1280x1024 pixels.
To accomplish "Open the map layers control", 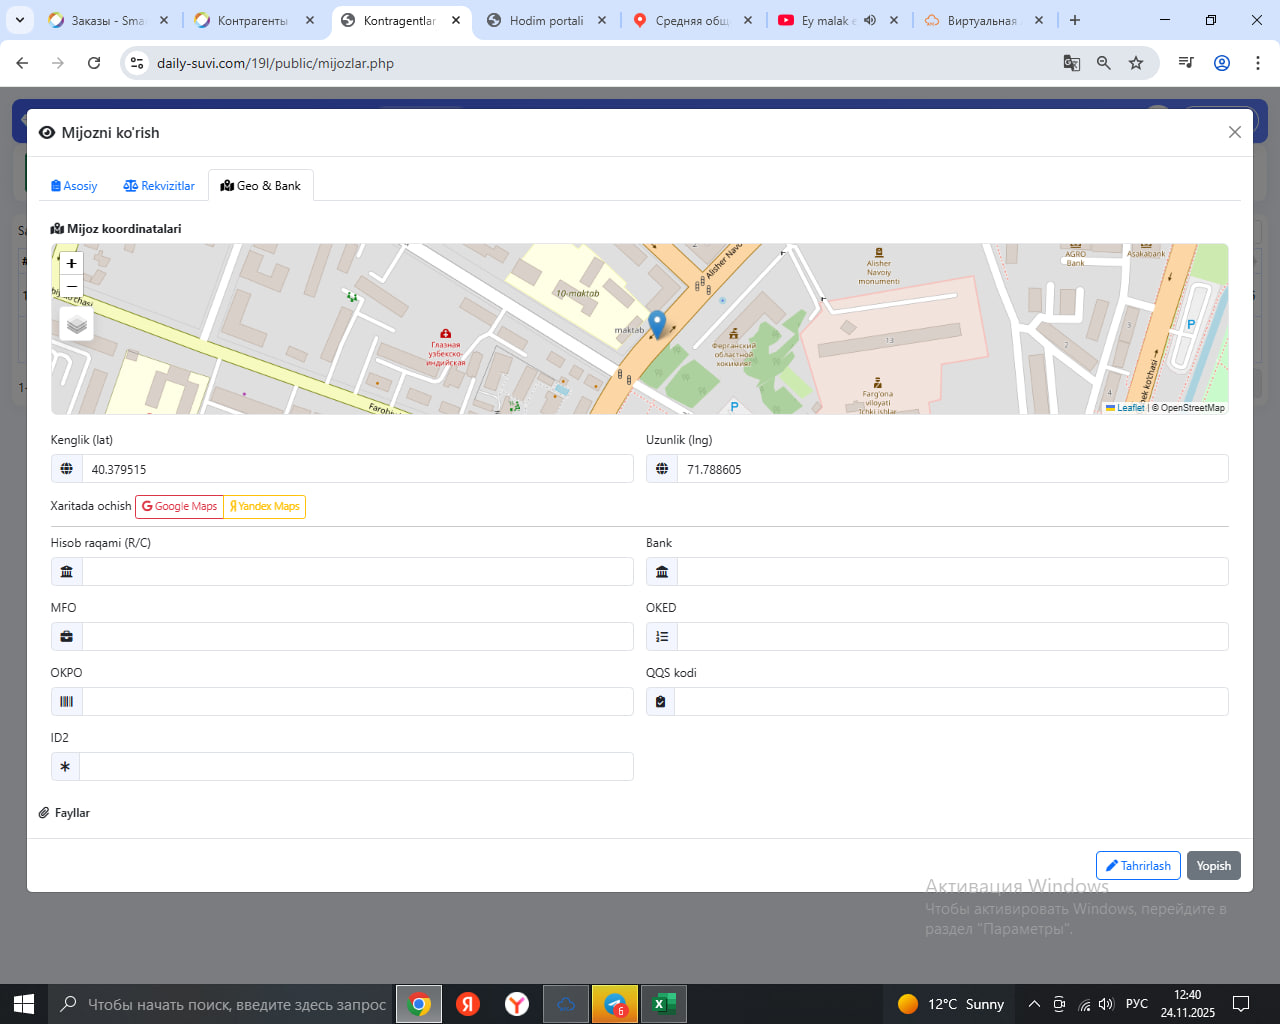I will tap(77, 325).
